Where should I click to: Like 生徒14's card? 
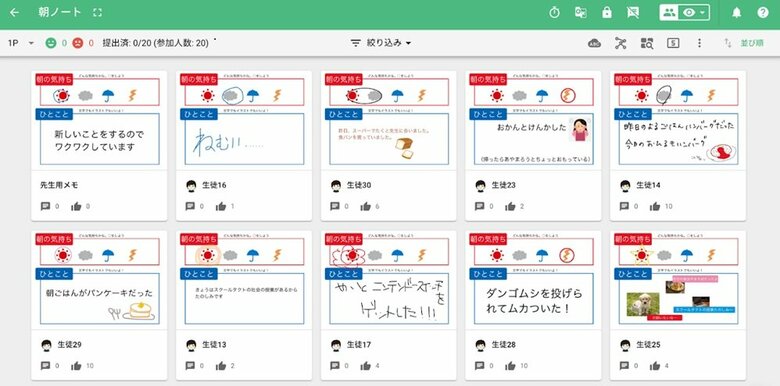coord(655,206)
